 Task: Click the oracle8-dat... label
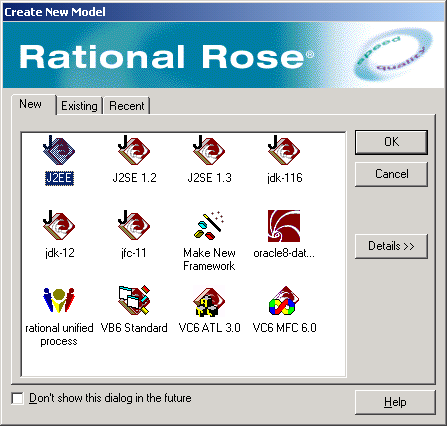pos(284,253)
